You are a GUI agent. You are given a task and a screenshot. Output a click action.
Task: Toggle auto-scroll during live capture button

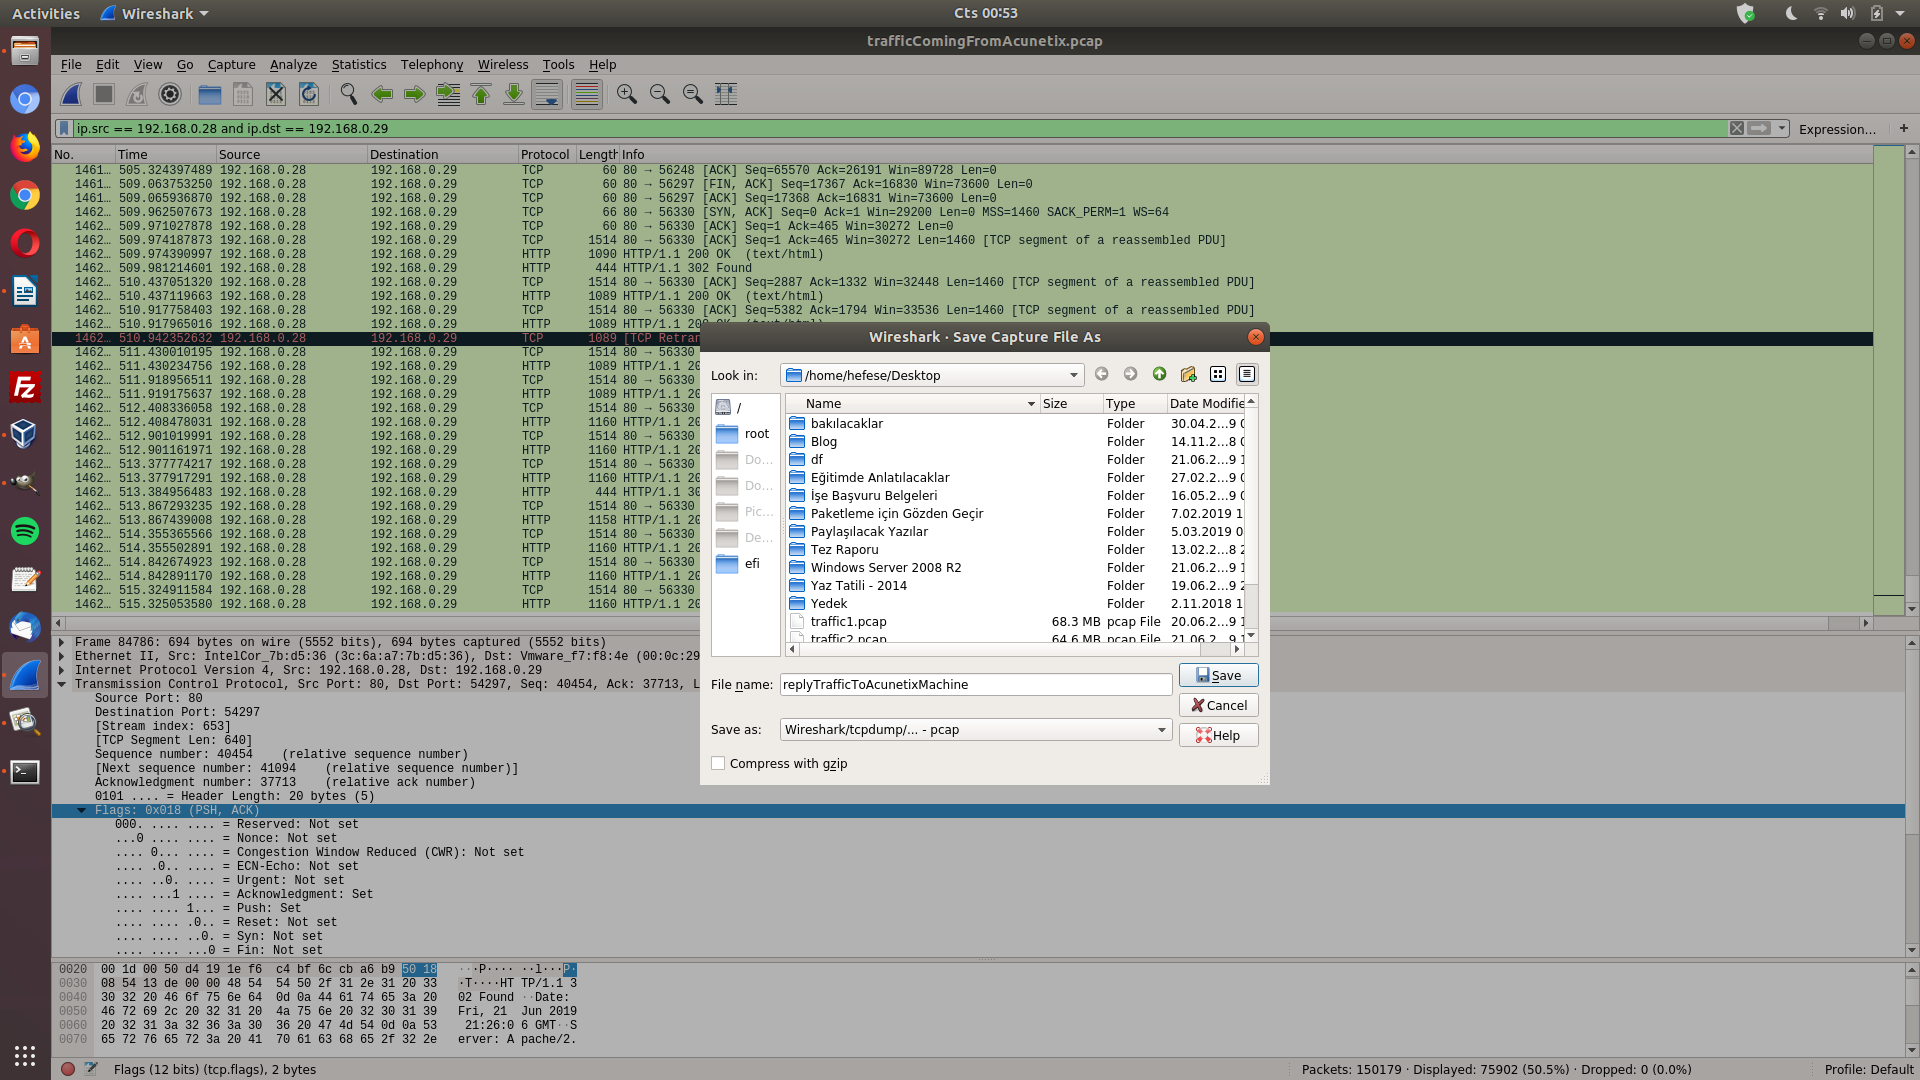coord(547,94)
